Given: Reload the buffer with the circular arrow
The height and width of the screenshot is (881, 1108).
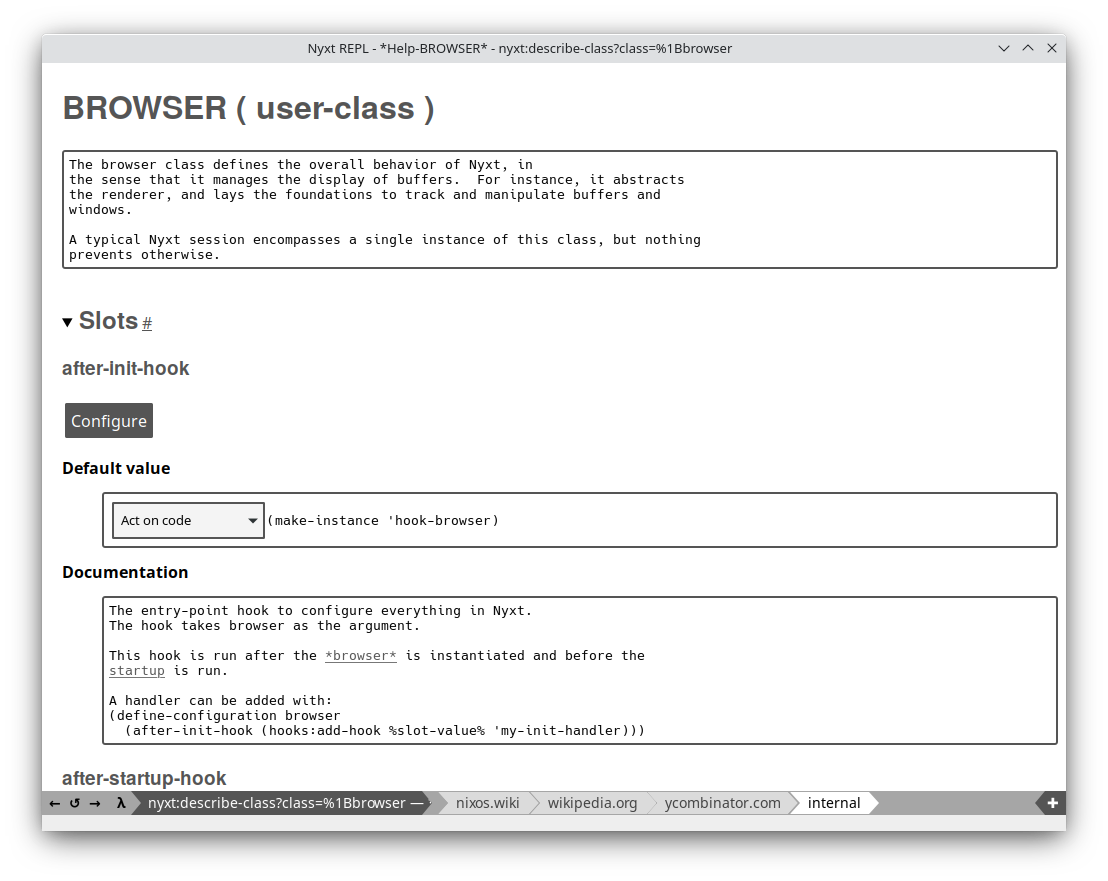Looking at the screenshot, I should click(x=75, y=803).
